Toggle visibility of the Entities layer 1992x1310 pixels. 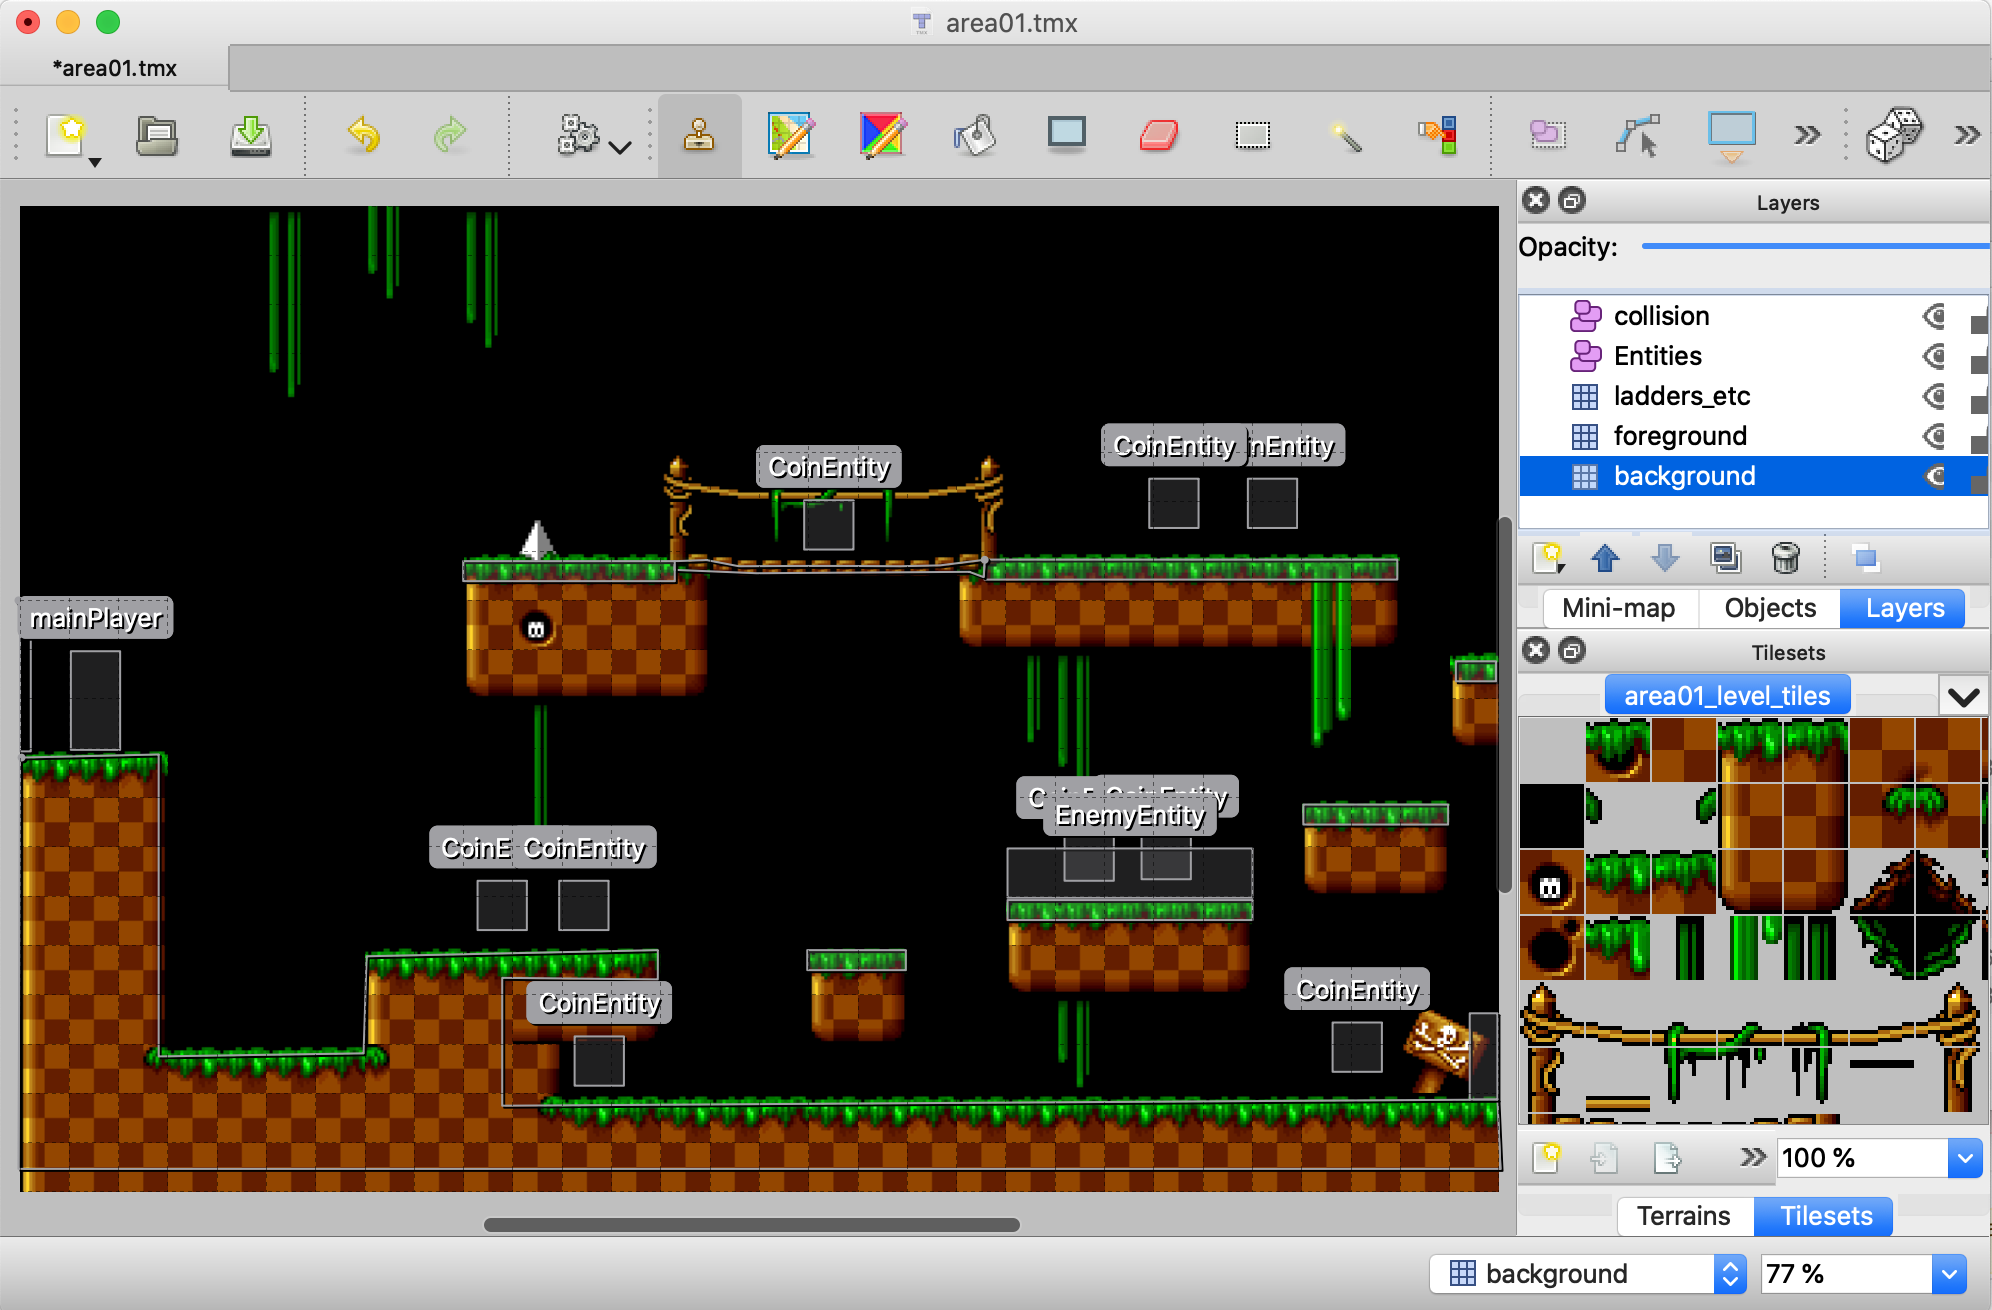click(x=1935, y=356)
